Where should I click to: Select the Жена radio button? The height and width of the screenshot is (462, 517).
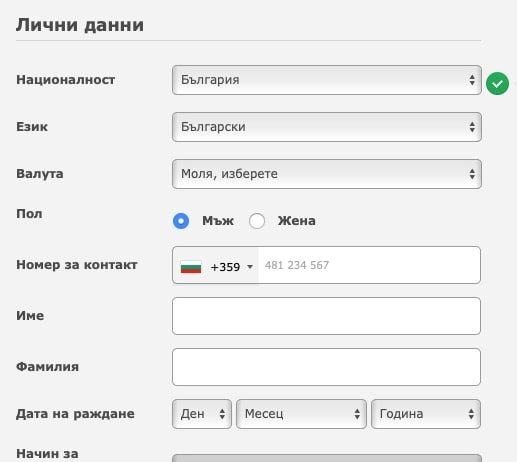257,221
